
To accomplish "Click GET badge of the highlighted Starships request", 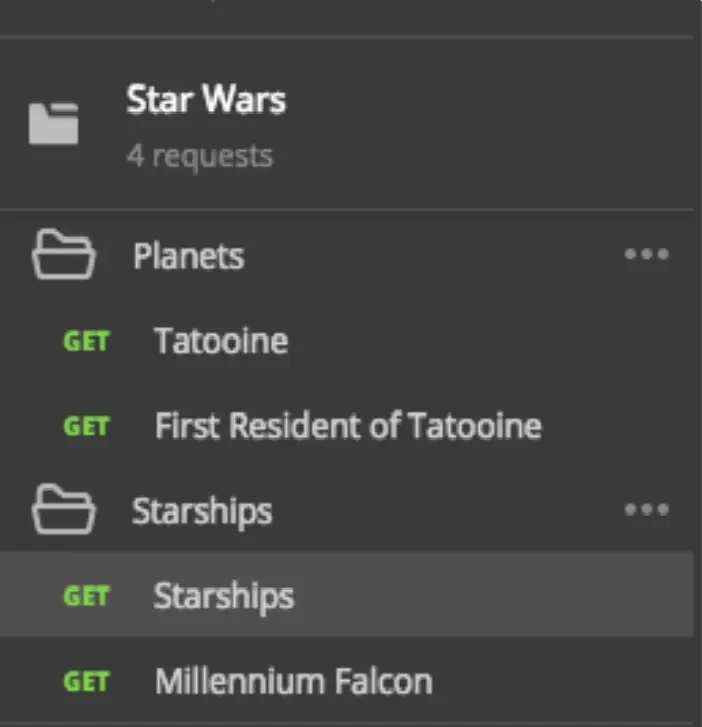I will pos(87,596).
